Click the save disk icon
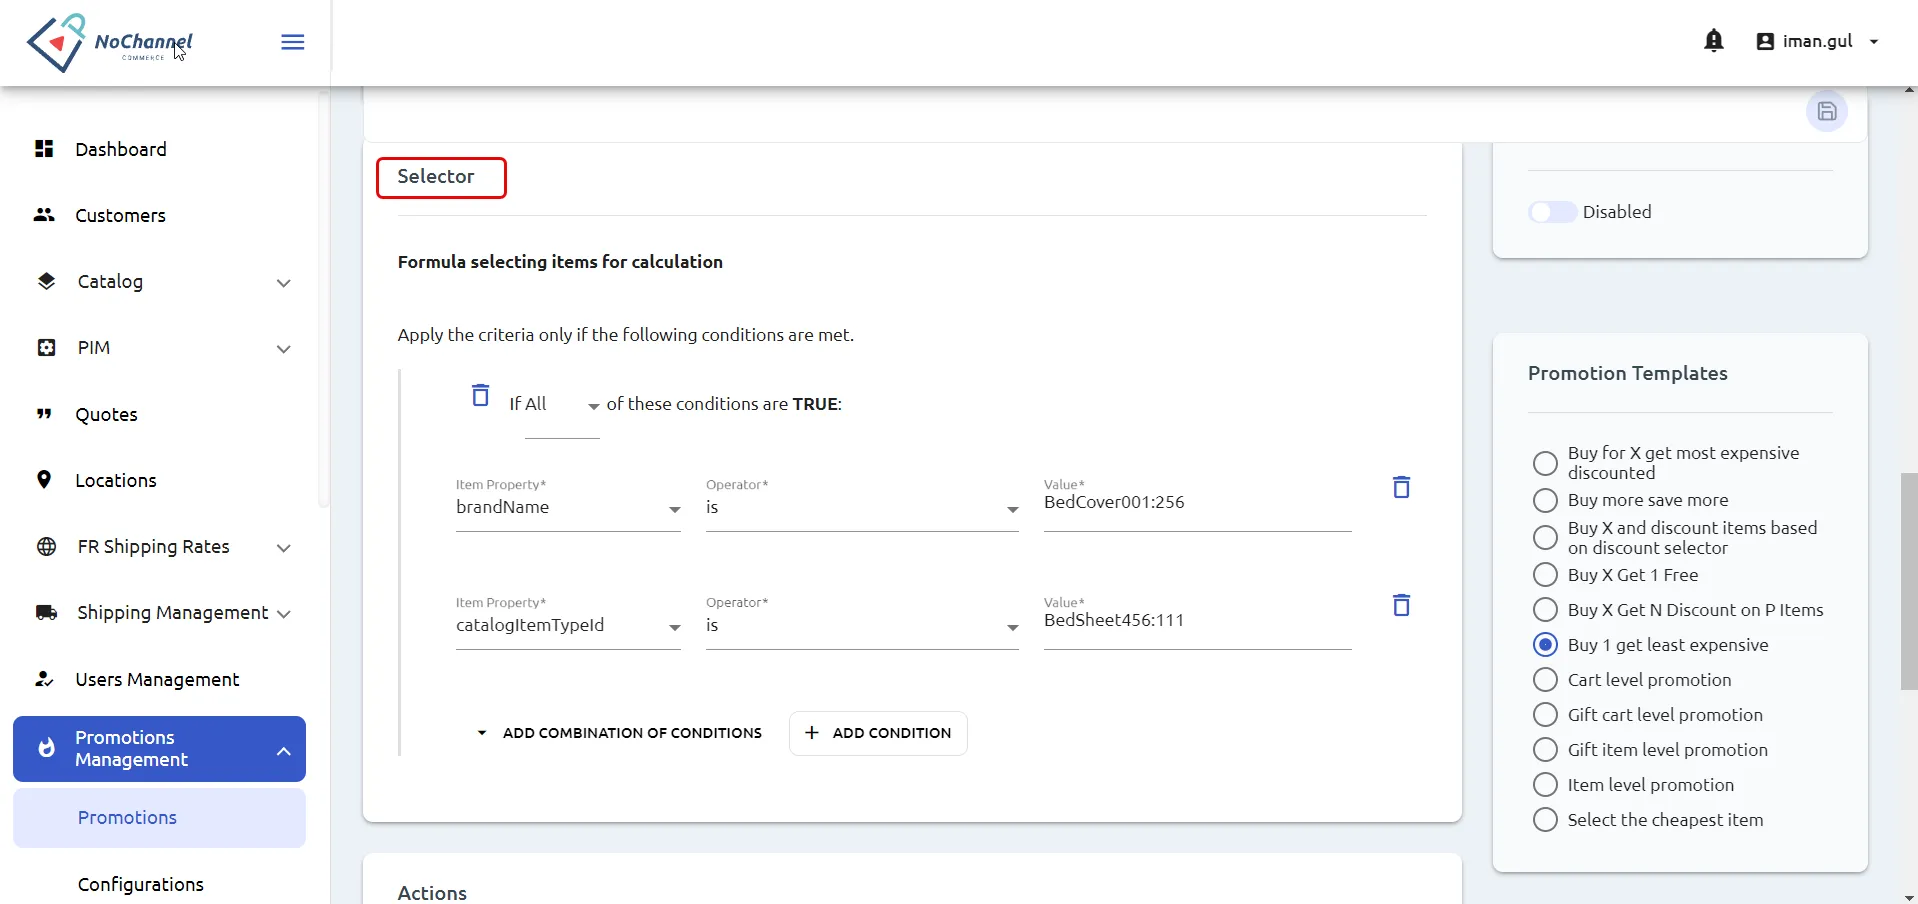 1826,111
